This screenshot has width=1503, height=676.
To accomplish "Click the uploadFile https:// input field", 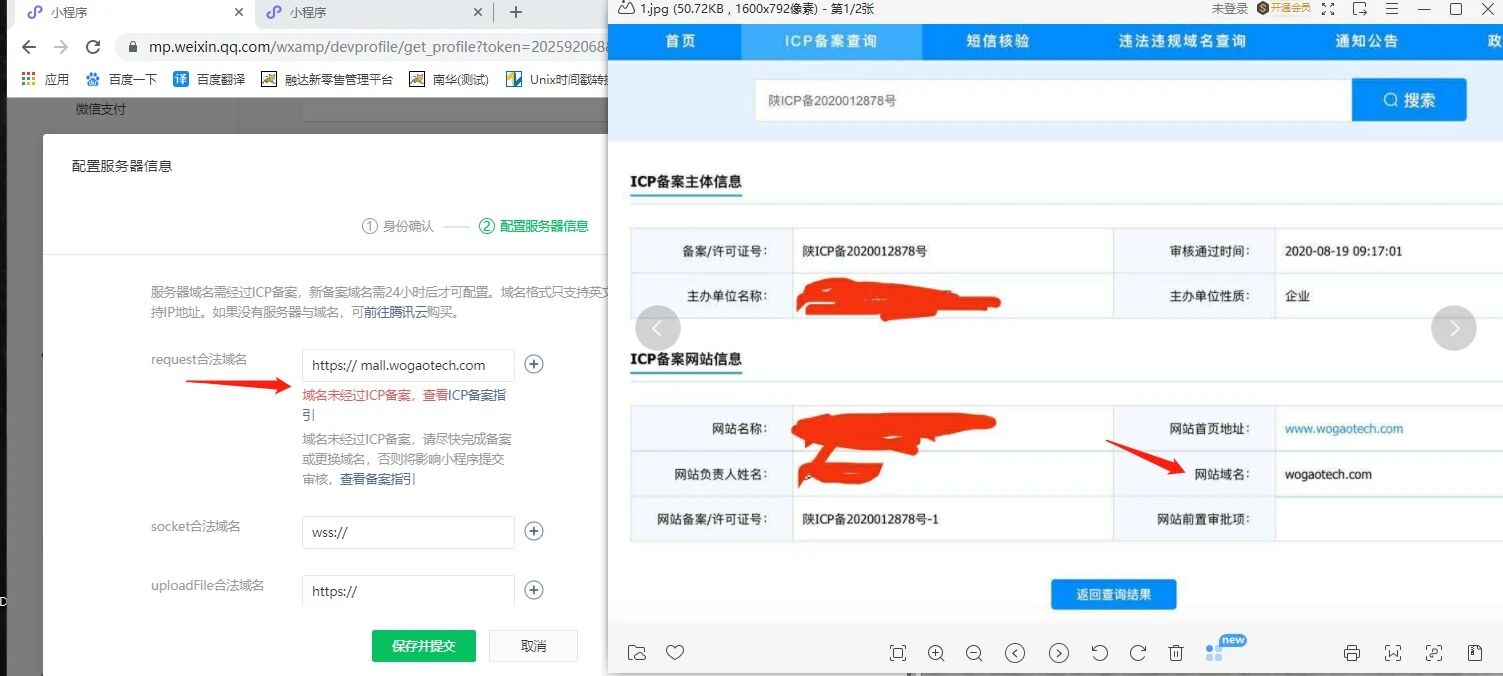I will (408, 591).
